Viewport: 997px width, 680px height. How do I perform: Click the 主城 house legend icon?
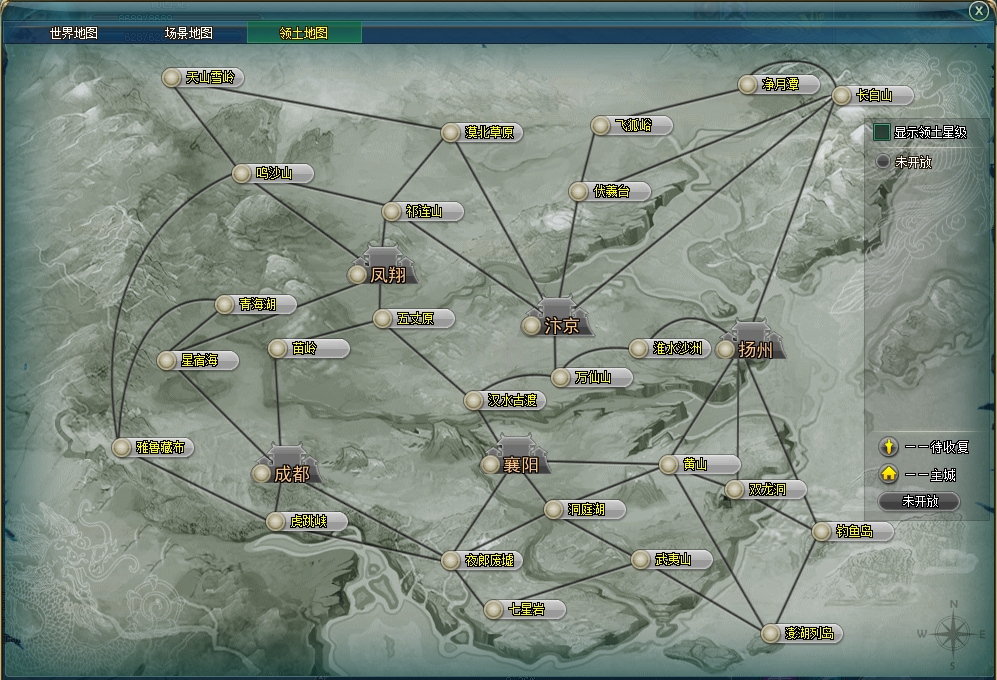click(887, 474)
